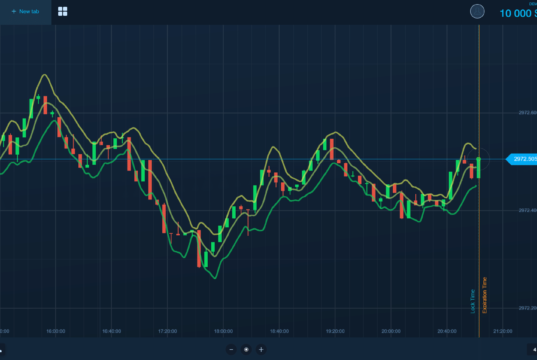Click the 18:00:00 time axis label

pos(223,331)
